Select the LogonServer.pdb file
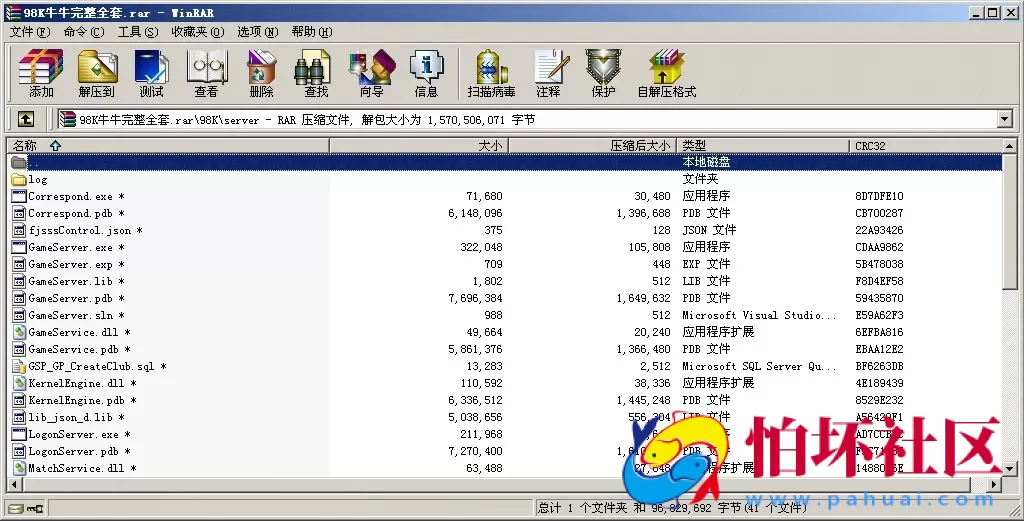 [x=73, y=450]
